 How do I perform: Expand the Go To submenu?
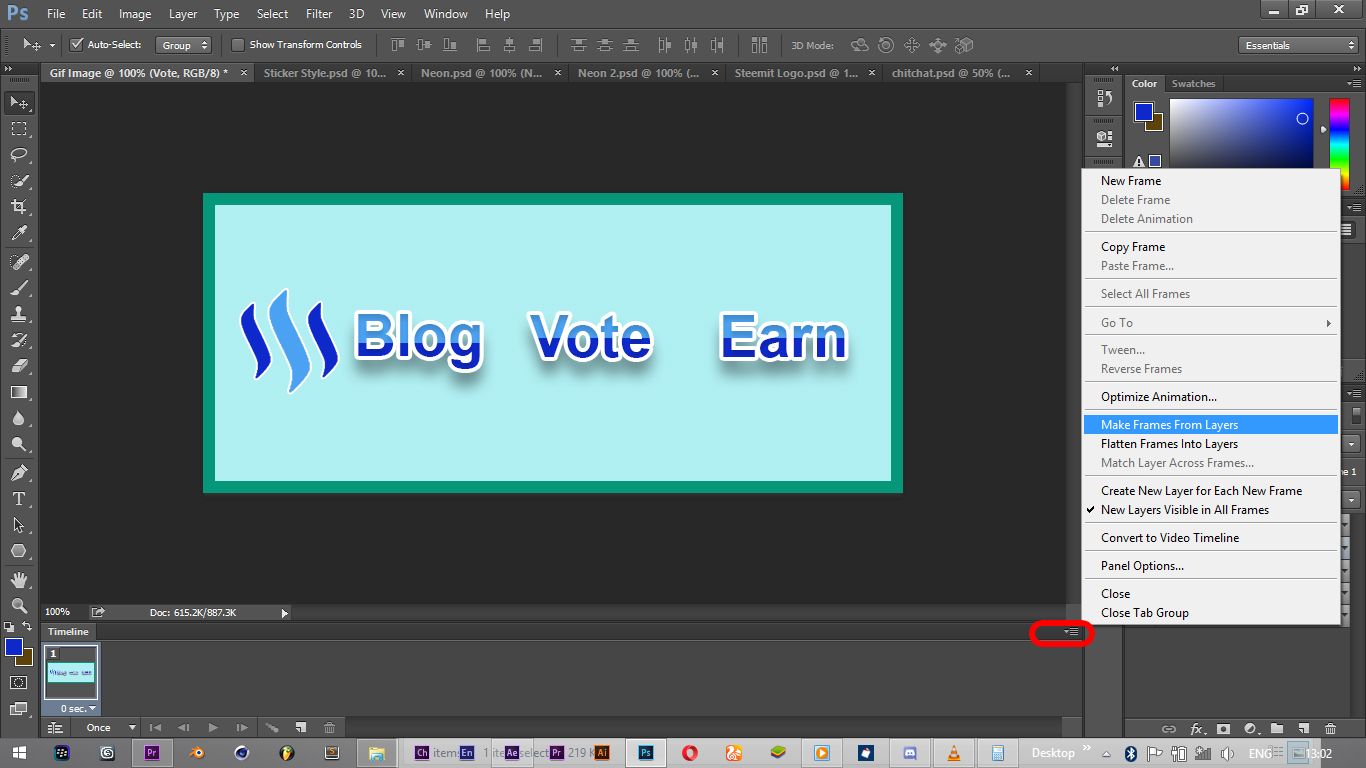click(1210, 323)
